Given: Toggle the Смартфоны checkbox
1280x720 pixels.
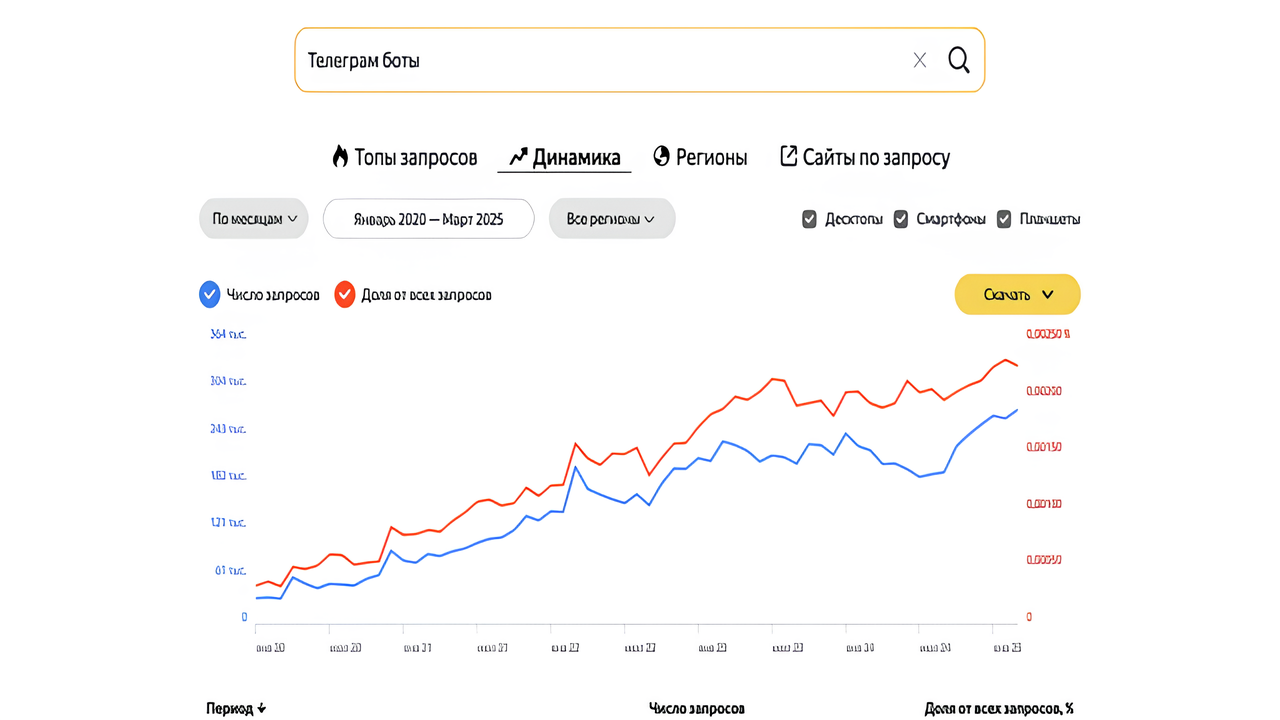Looking at the screenshot, I should 901,219.
